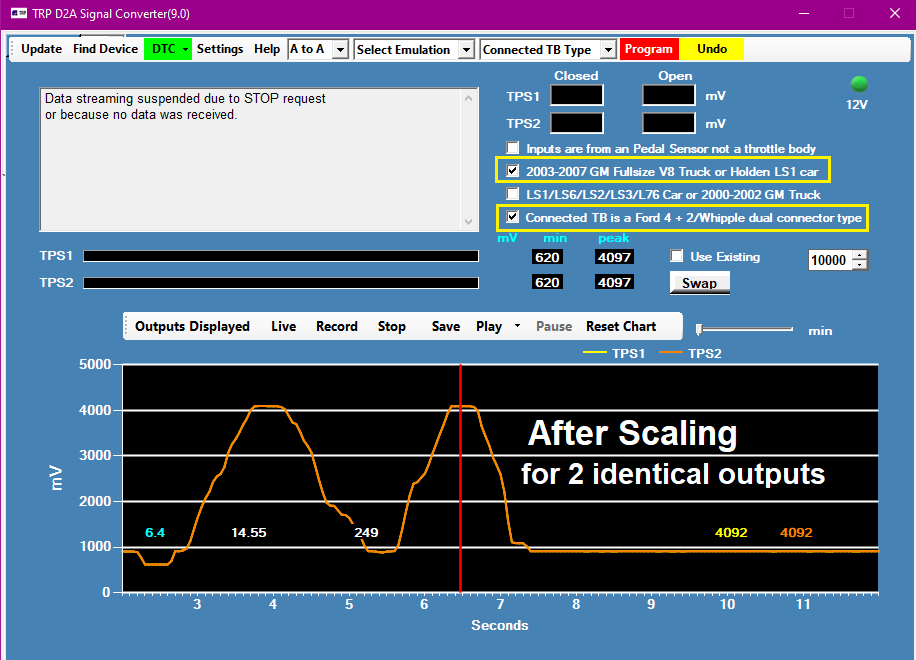Click the green 12V status indicator
The width and height of the screenshot is (916, 660).
(x=859, y=84)
